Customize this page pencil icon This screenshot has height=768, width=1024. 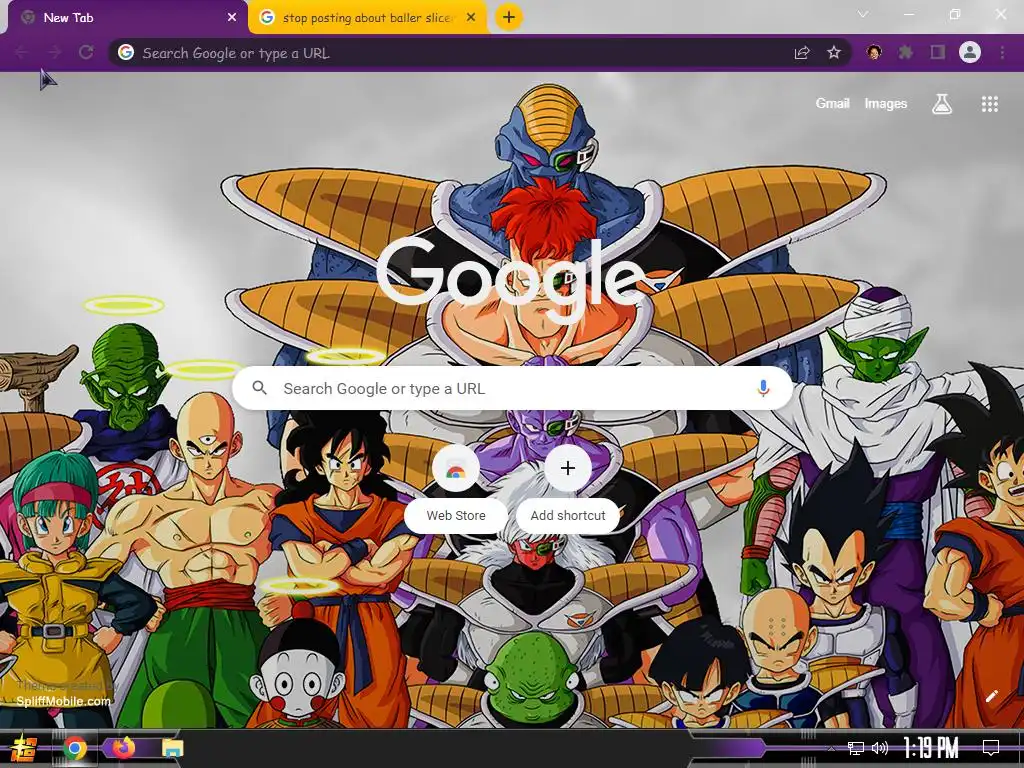click(x=991, y=696)
